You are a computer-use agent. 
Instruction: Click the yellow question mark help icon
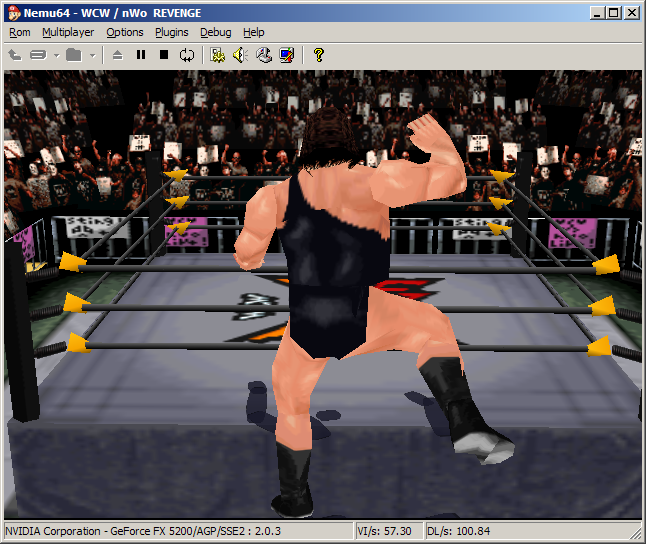click(x=318, y=55)
